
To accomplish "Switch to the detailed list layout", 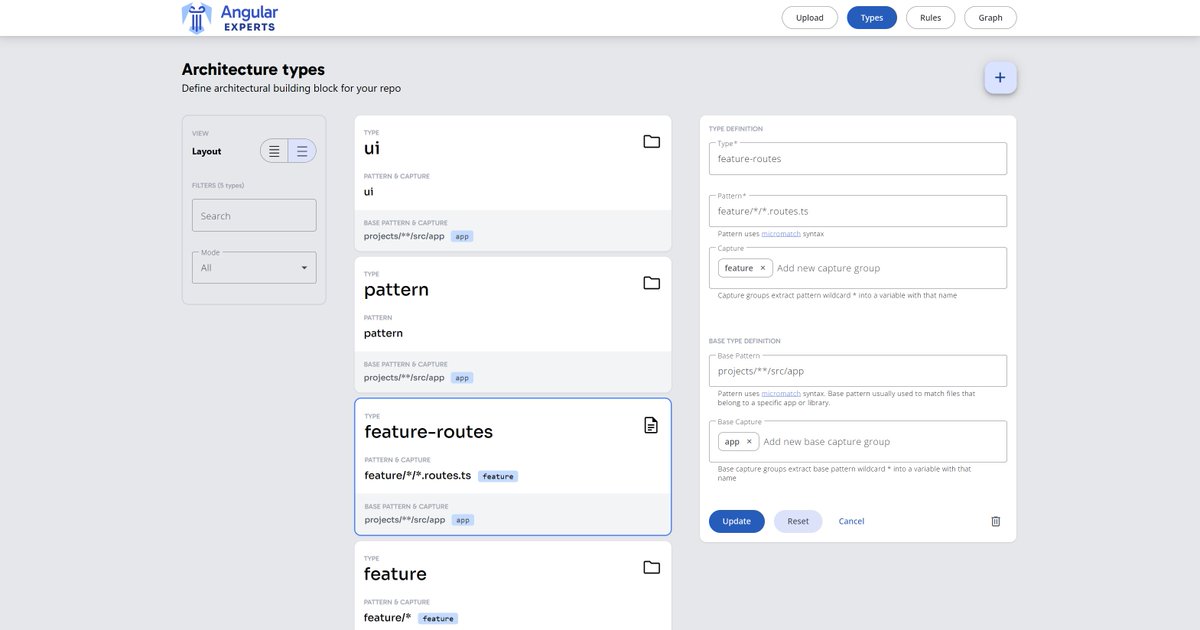I will (x=302, y=151).
